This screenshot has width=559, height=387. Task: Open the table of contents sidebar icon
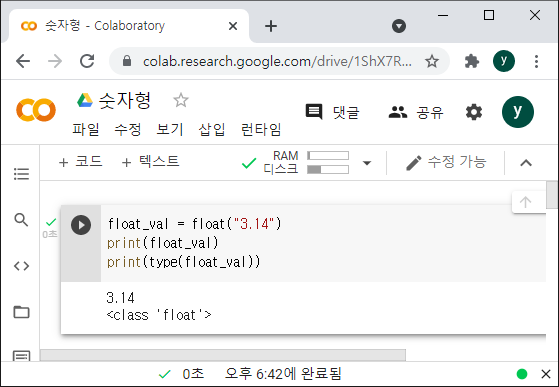(x=21, y=174)
